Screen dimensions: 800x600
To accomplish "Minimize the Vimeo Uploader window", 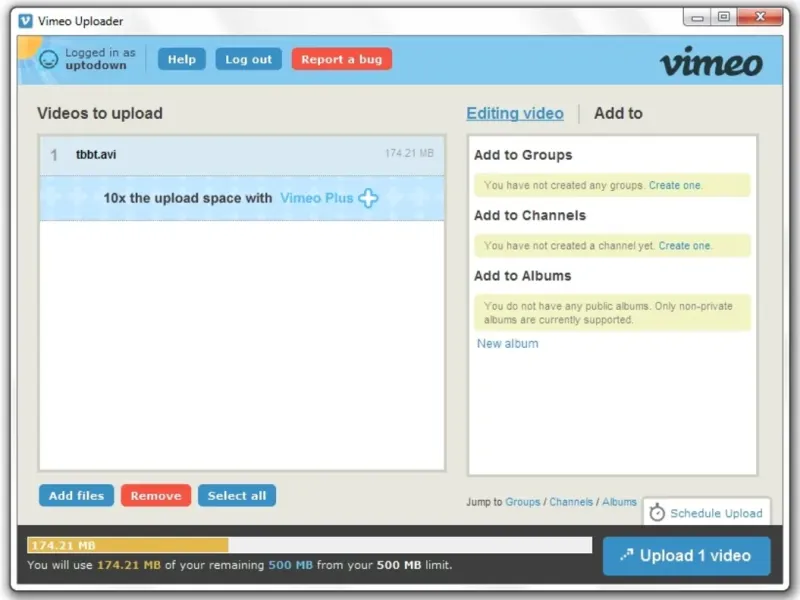I will tap(697, 17).
